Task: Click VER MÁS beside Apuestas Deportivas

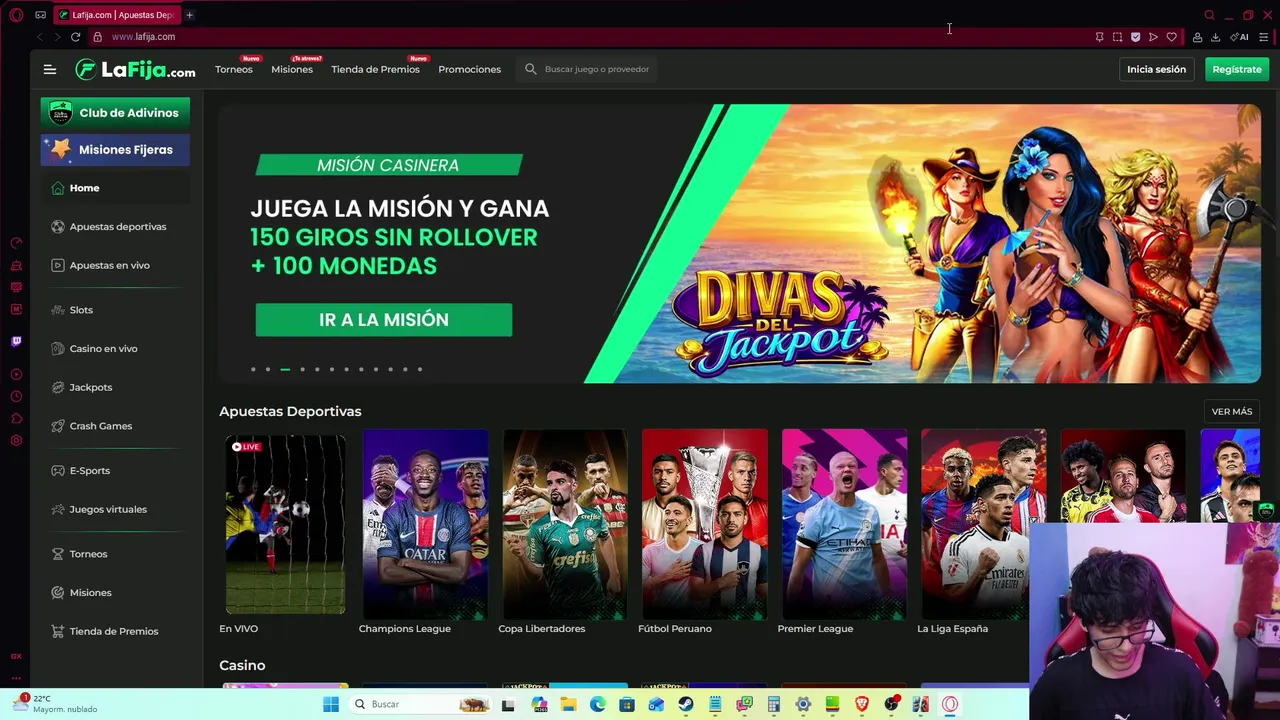Action: (1231, 411)
